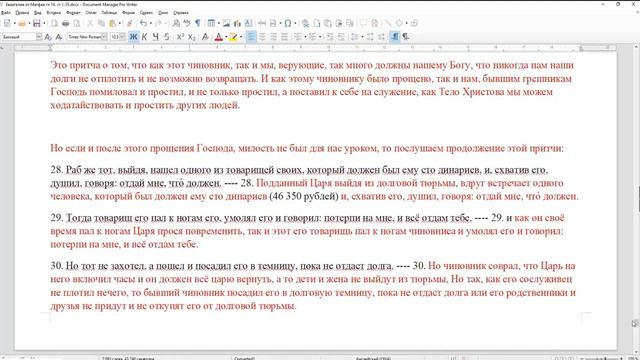This screenshot has height=360, width=640.
Task: Justify the paragraph text
Action: point(284,37)
